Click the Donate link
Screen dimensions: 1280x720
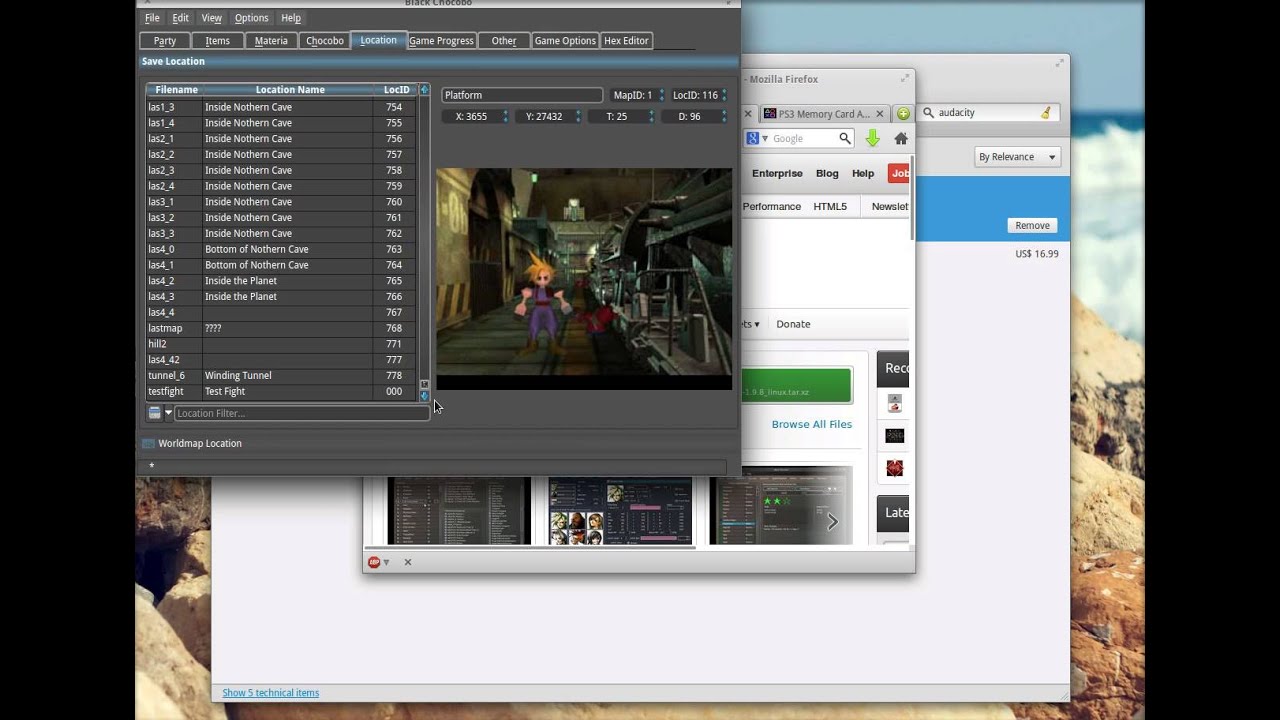click(x=793, y=324)
